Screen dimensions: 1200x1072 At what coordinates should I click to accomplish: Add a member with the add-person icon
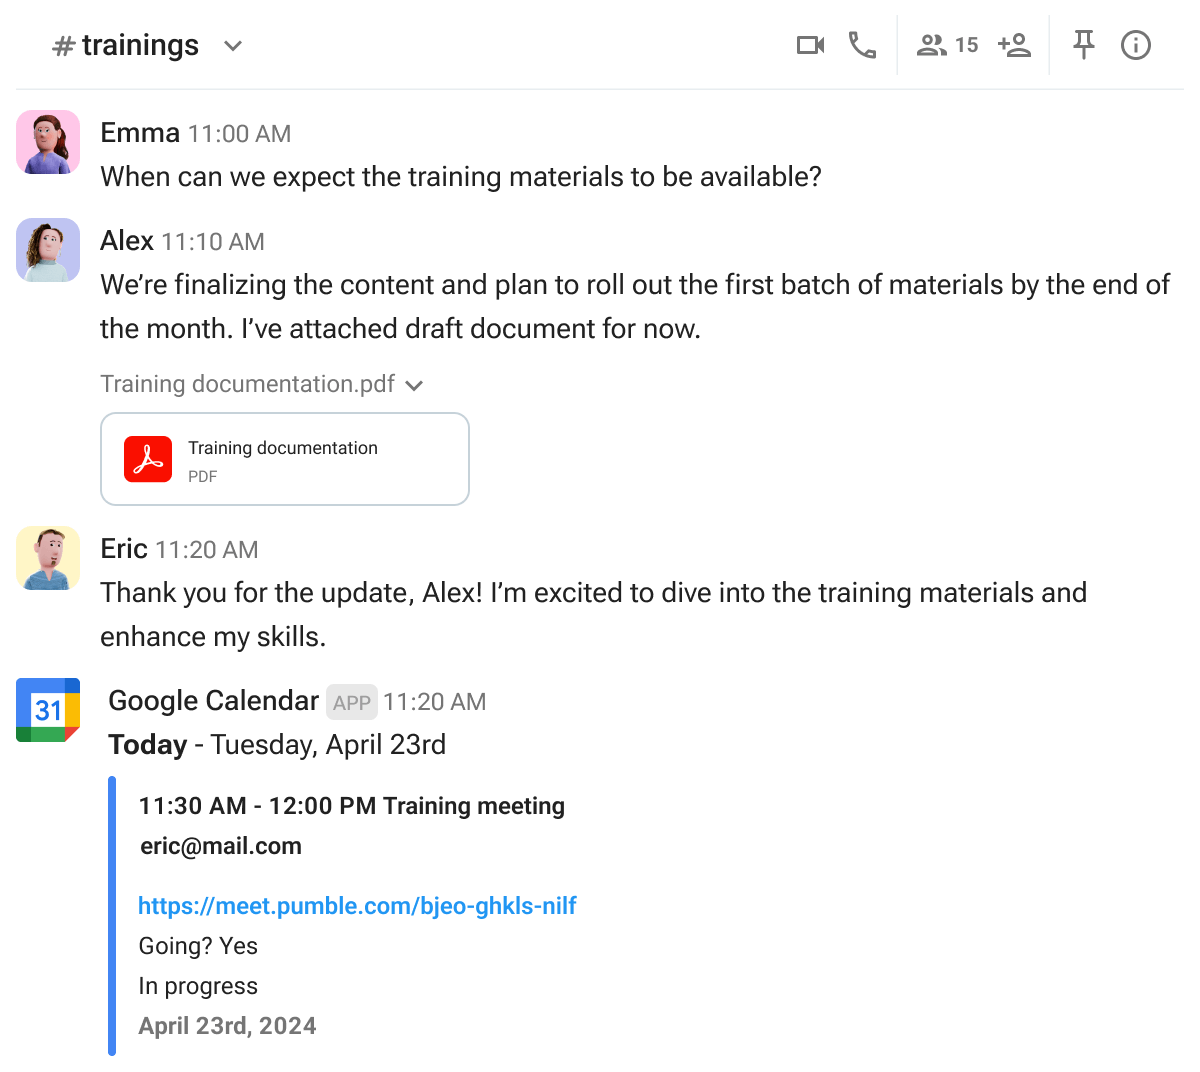pyautogui.click(x=1014, y=45)
